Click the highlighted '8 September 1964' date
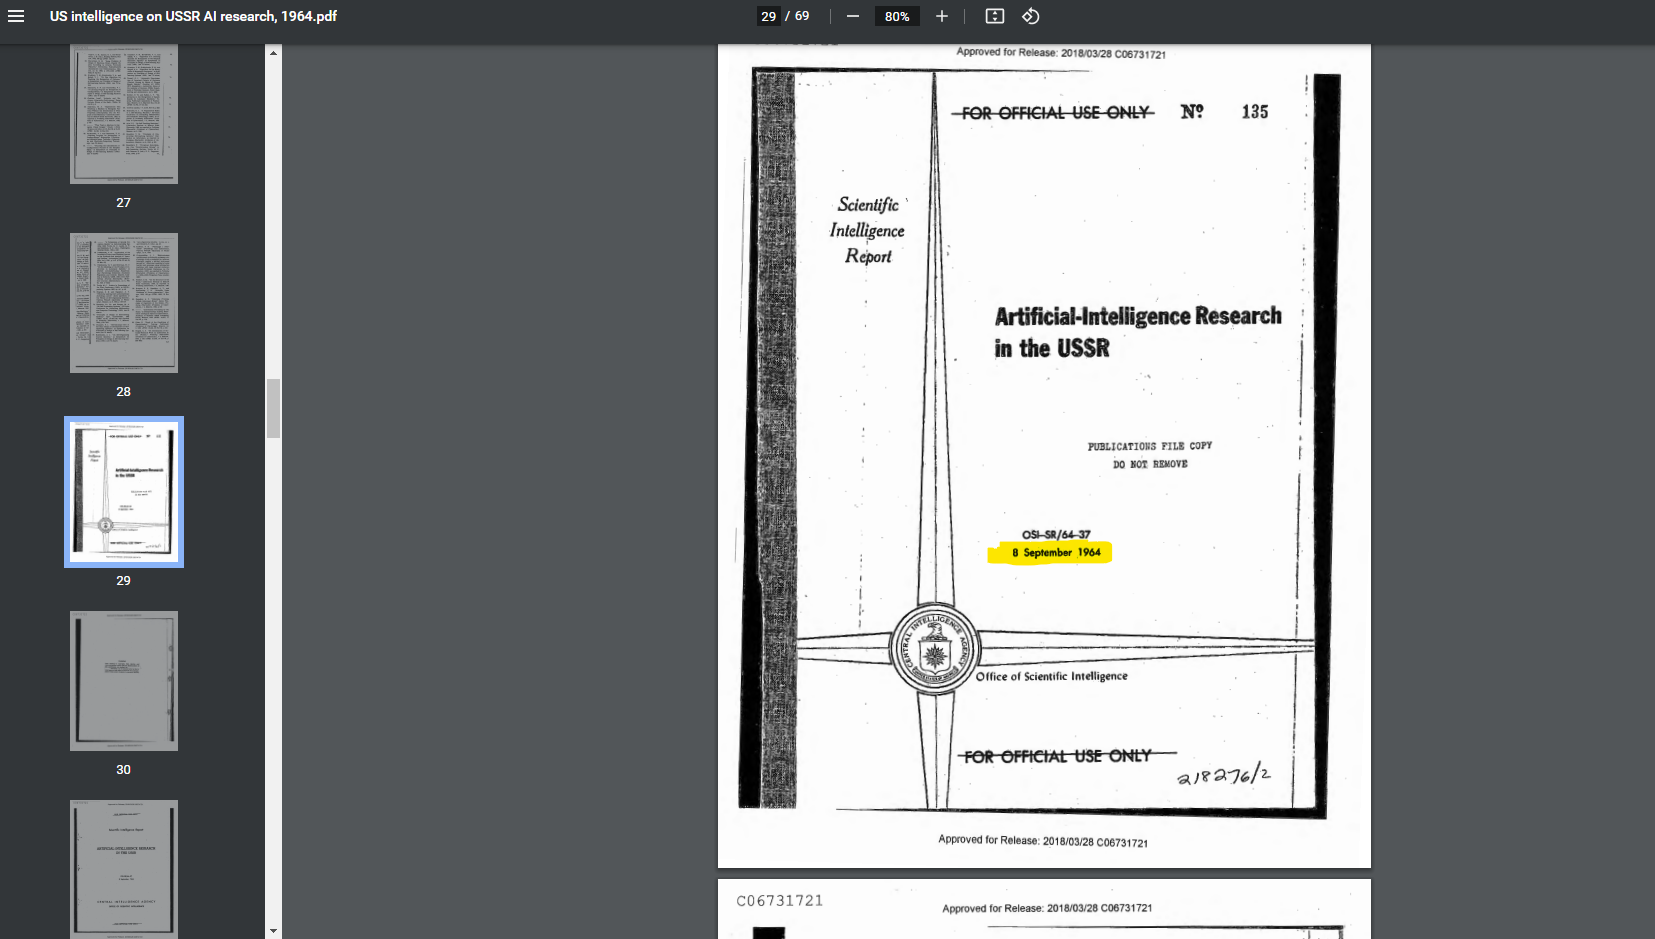The image size is (1655, 939). [x=1056, y=552]
